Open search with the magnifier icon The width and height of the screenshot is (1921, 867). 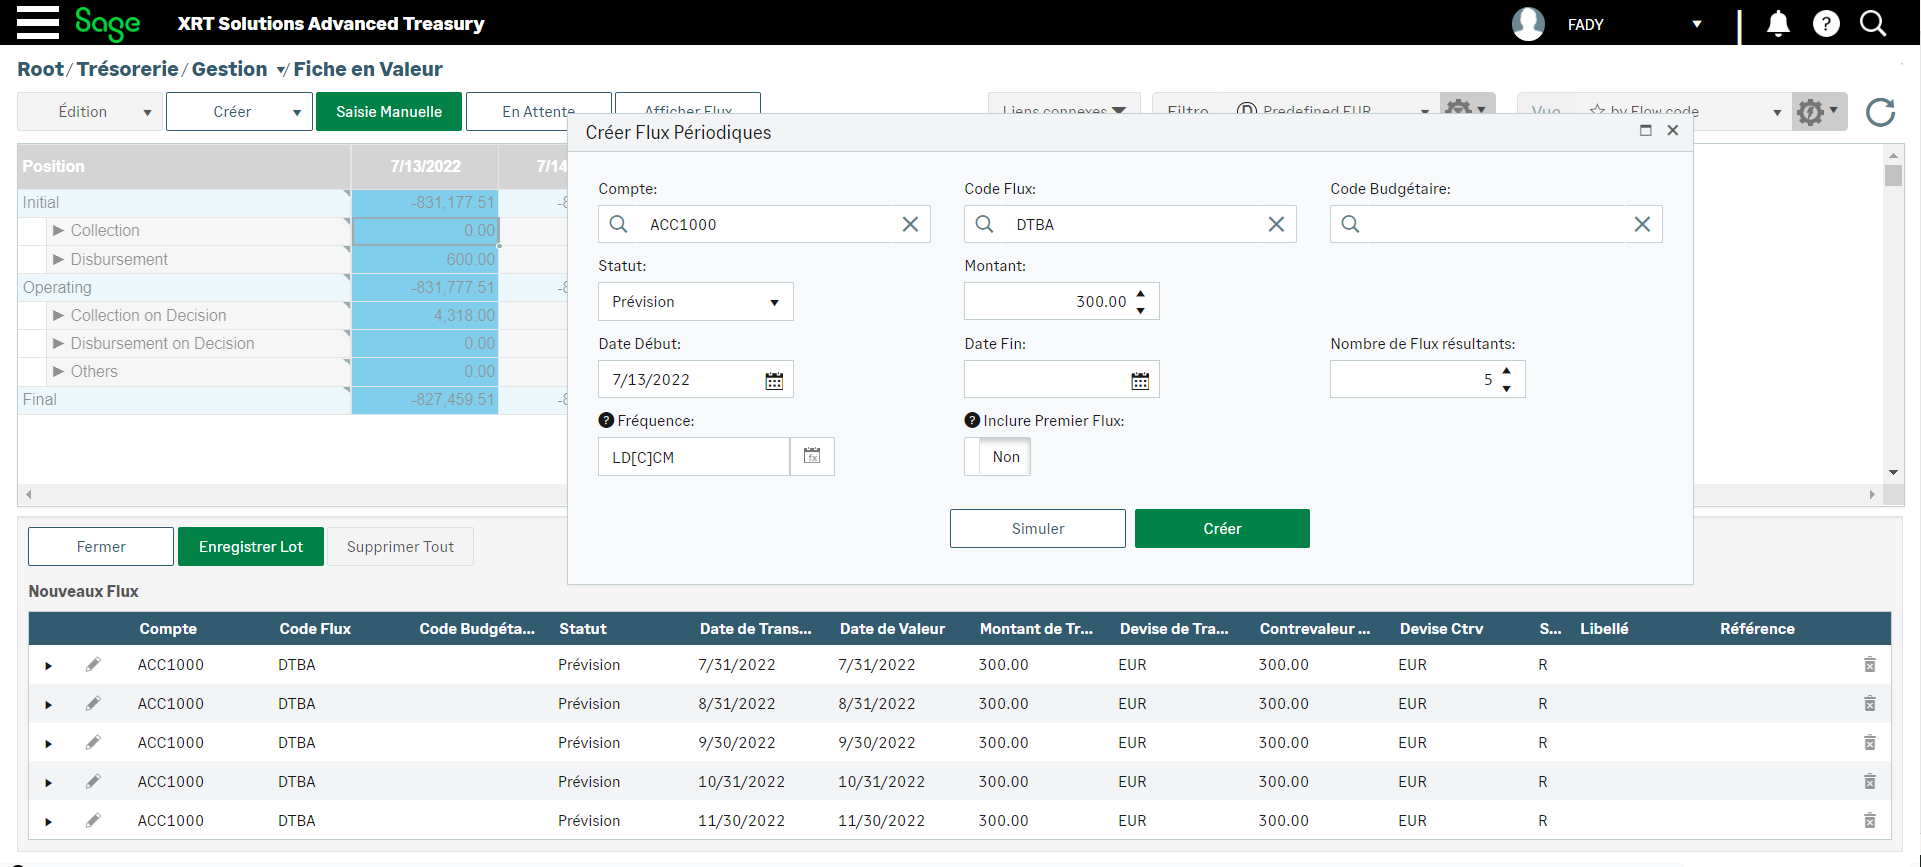pos(1873,23)
